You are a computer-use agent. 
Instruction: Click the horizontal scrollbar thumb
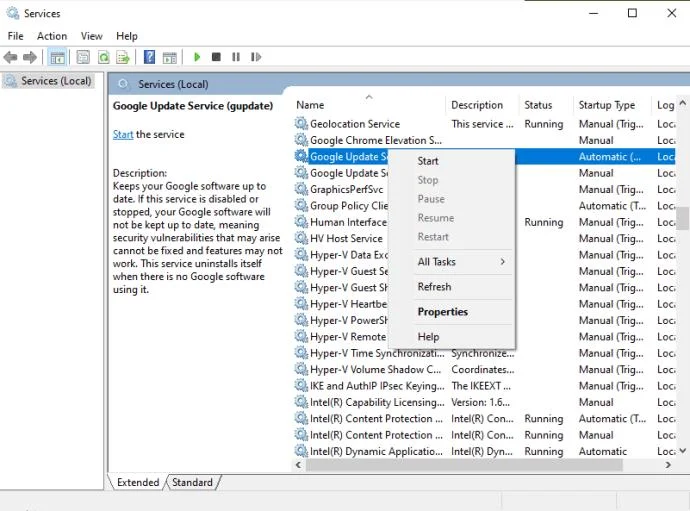(x=464, y=465)
